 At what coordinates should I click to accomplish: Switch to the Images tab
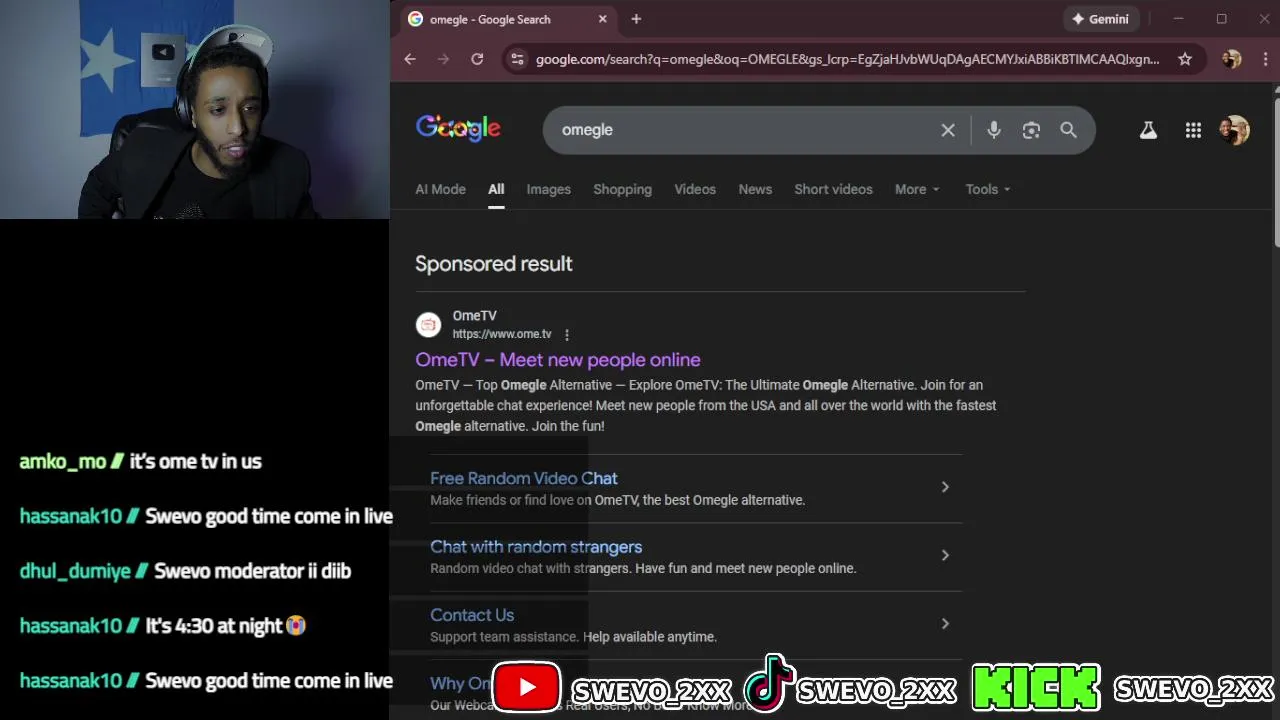pos(548,189)
